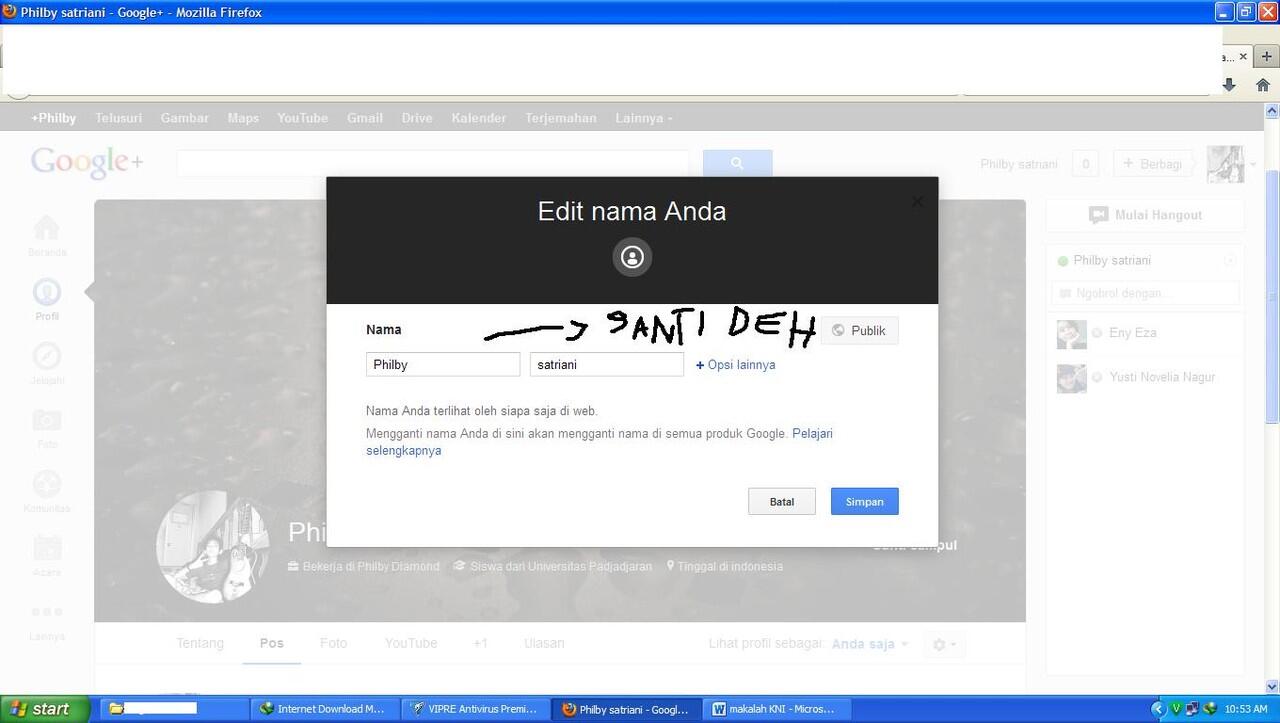Screen dimensions: 1280x723
Task: Close the Edit nama Anda dialog
Action: pyautogui.click(x=917, y=201)
